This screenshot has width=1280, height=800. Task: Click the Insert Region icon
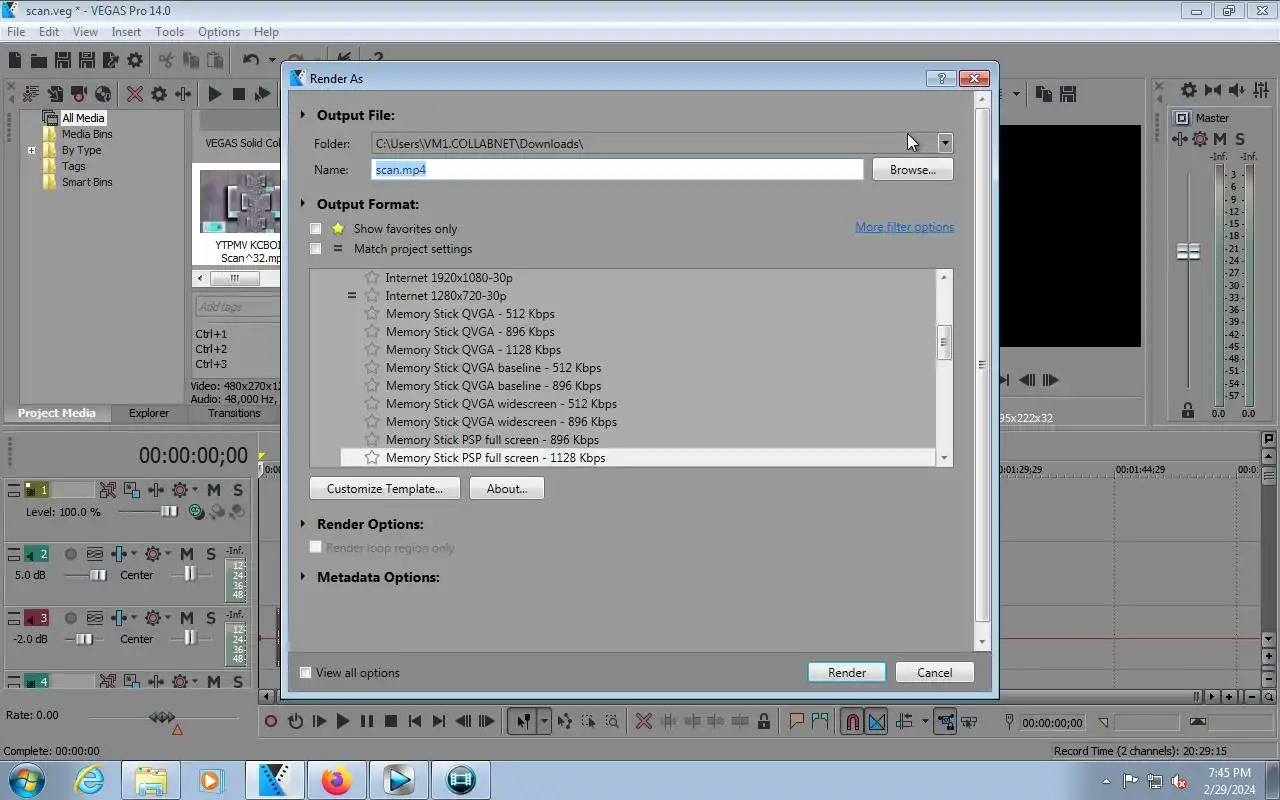tap(821, 721)
